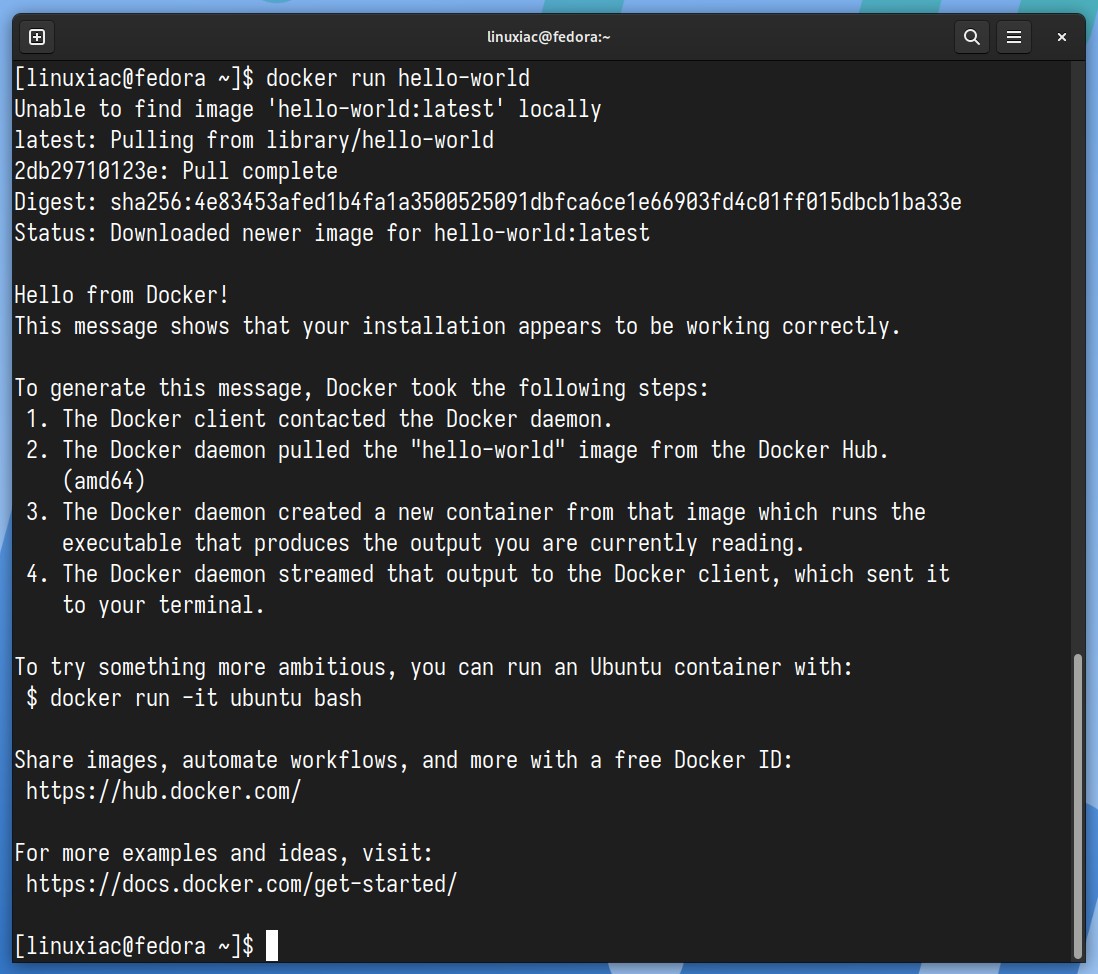Click the '(amd64)' text

point(104,481)
